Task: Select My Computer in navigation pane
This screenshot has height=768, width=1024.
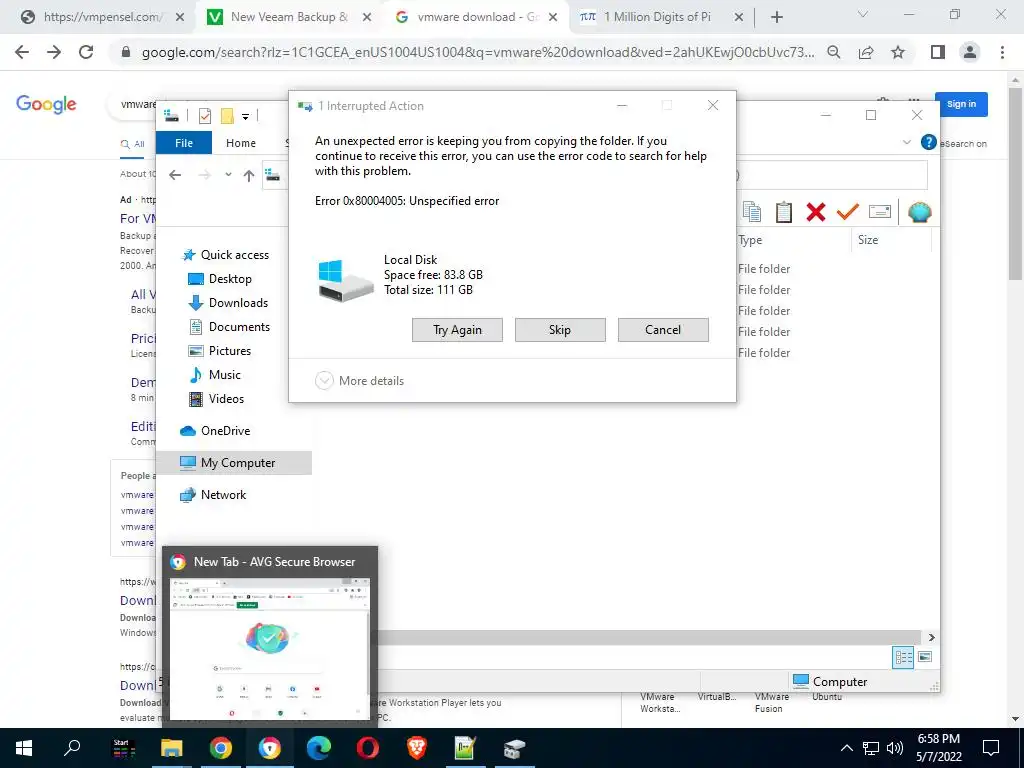Action: point(234,463)
